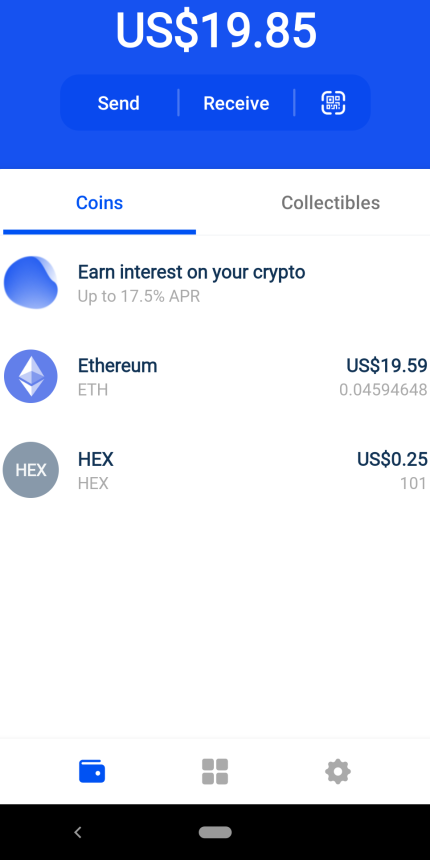The image size is (430, 860).
Task: Open the wallet tab in bottom bar
Action: pyautogui.click(x=92, y=771)
